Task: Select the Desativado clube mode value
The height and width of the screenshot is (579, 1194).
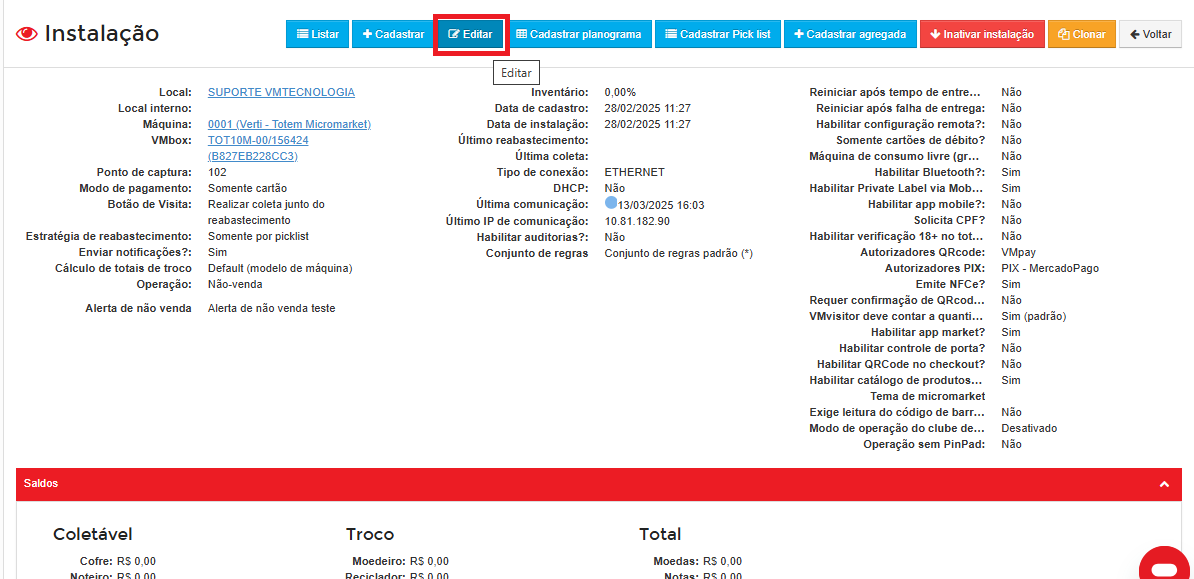Action: click(x=1029, y=428)
